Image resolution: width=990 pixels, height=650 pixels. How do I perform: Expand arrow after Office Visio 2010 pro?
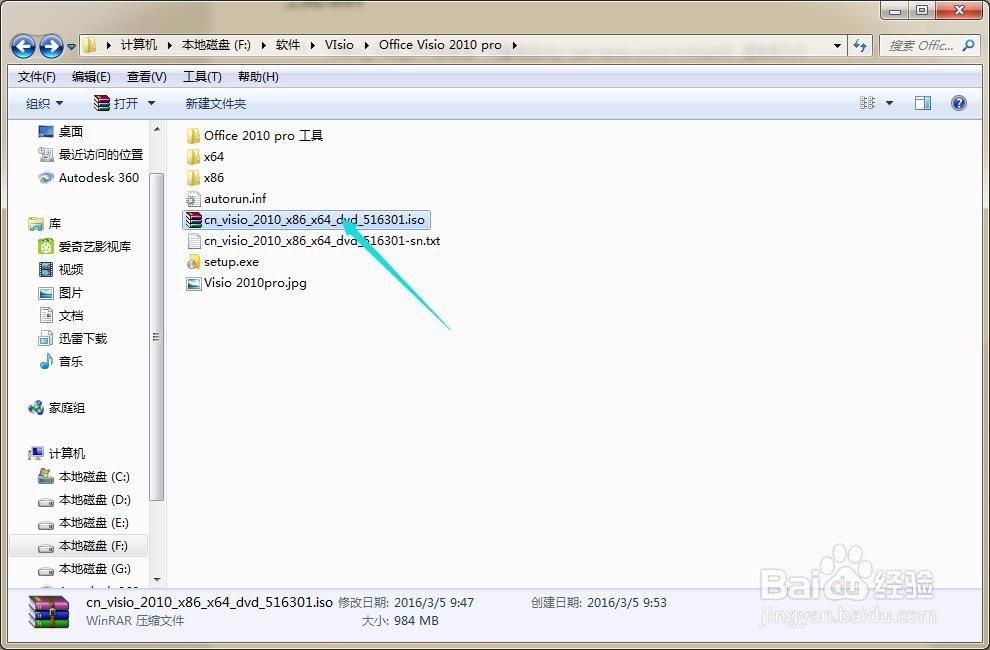pos(515,45)
